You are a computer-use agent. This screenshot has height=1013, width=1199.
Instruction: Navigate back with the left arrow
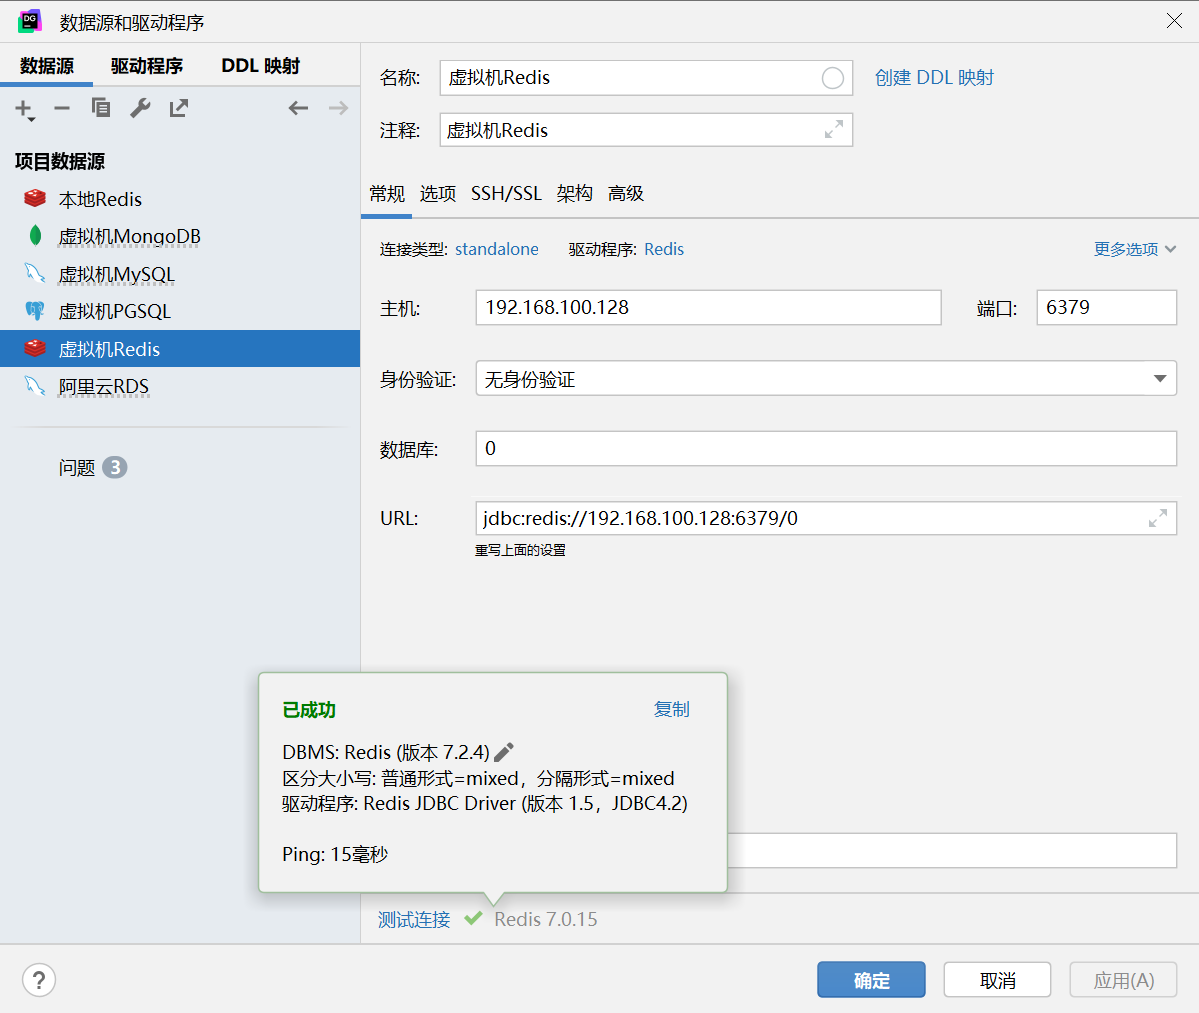click(298, 109)
